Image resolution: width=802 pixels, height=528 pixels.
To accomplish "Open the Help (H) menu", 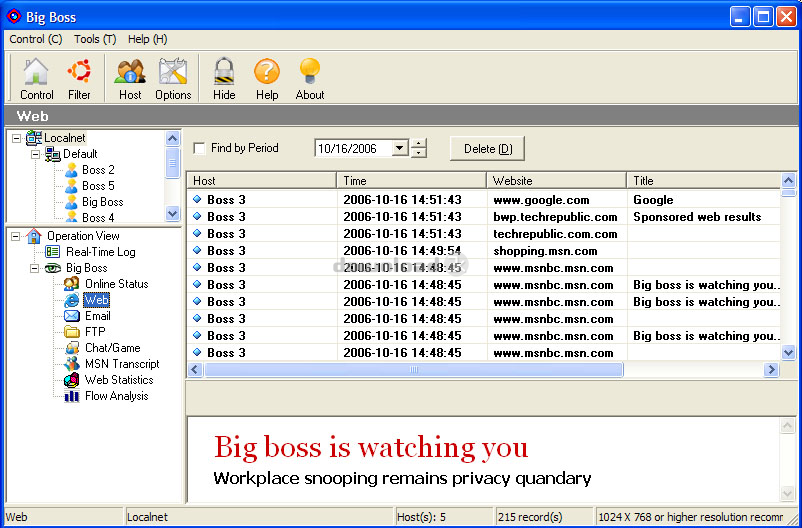I will point(147,39).
